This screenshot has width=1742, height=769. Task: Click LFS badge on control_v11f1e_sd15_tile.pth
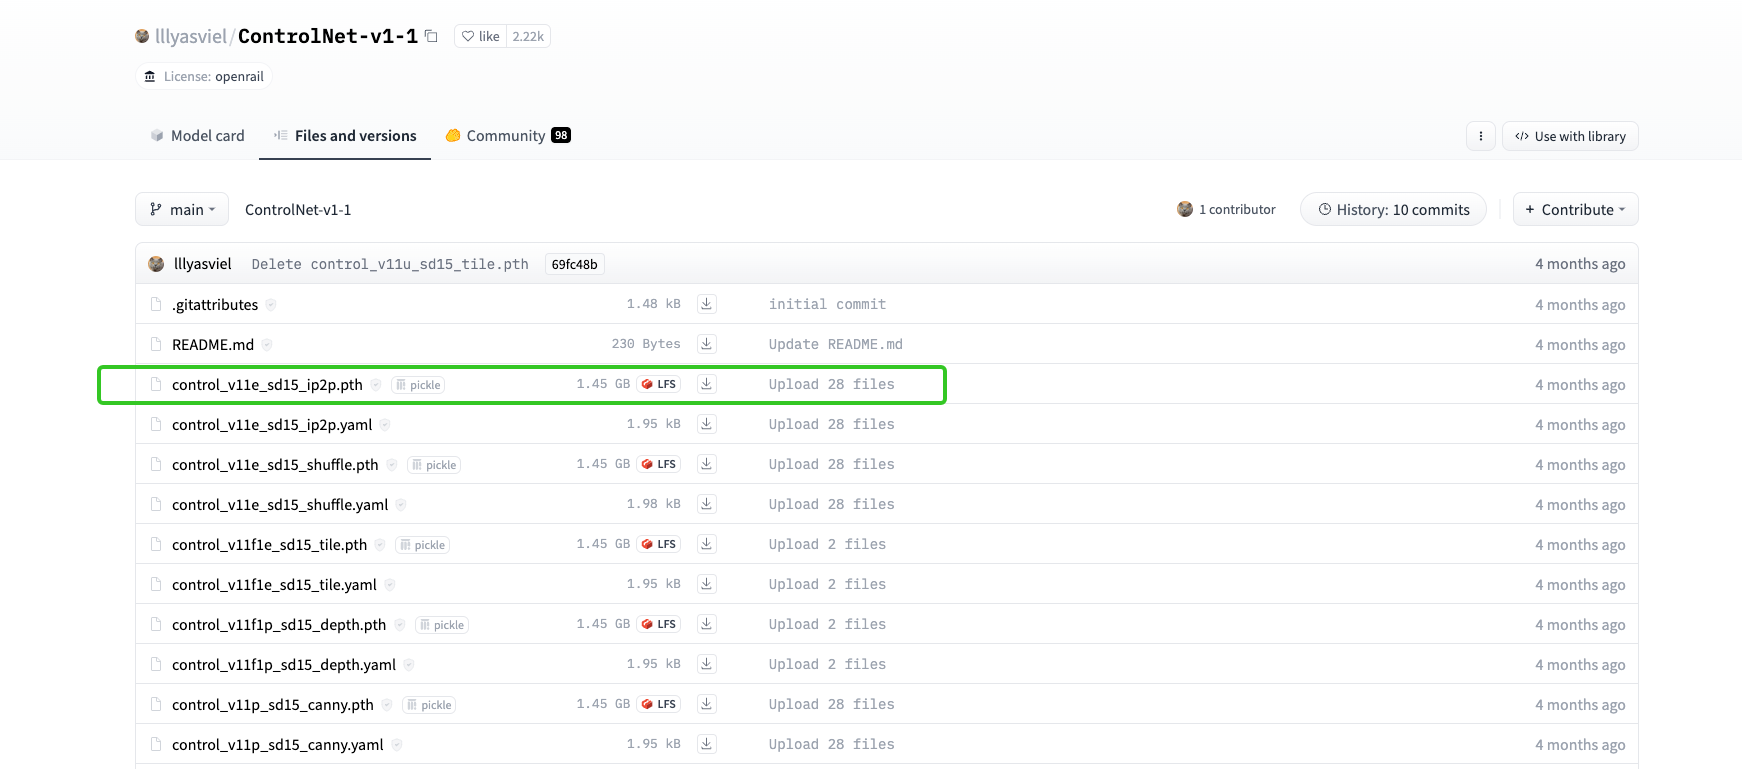click(x=659, y=544)
